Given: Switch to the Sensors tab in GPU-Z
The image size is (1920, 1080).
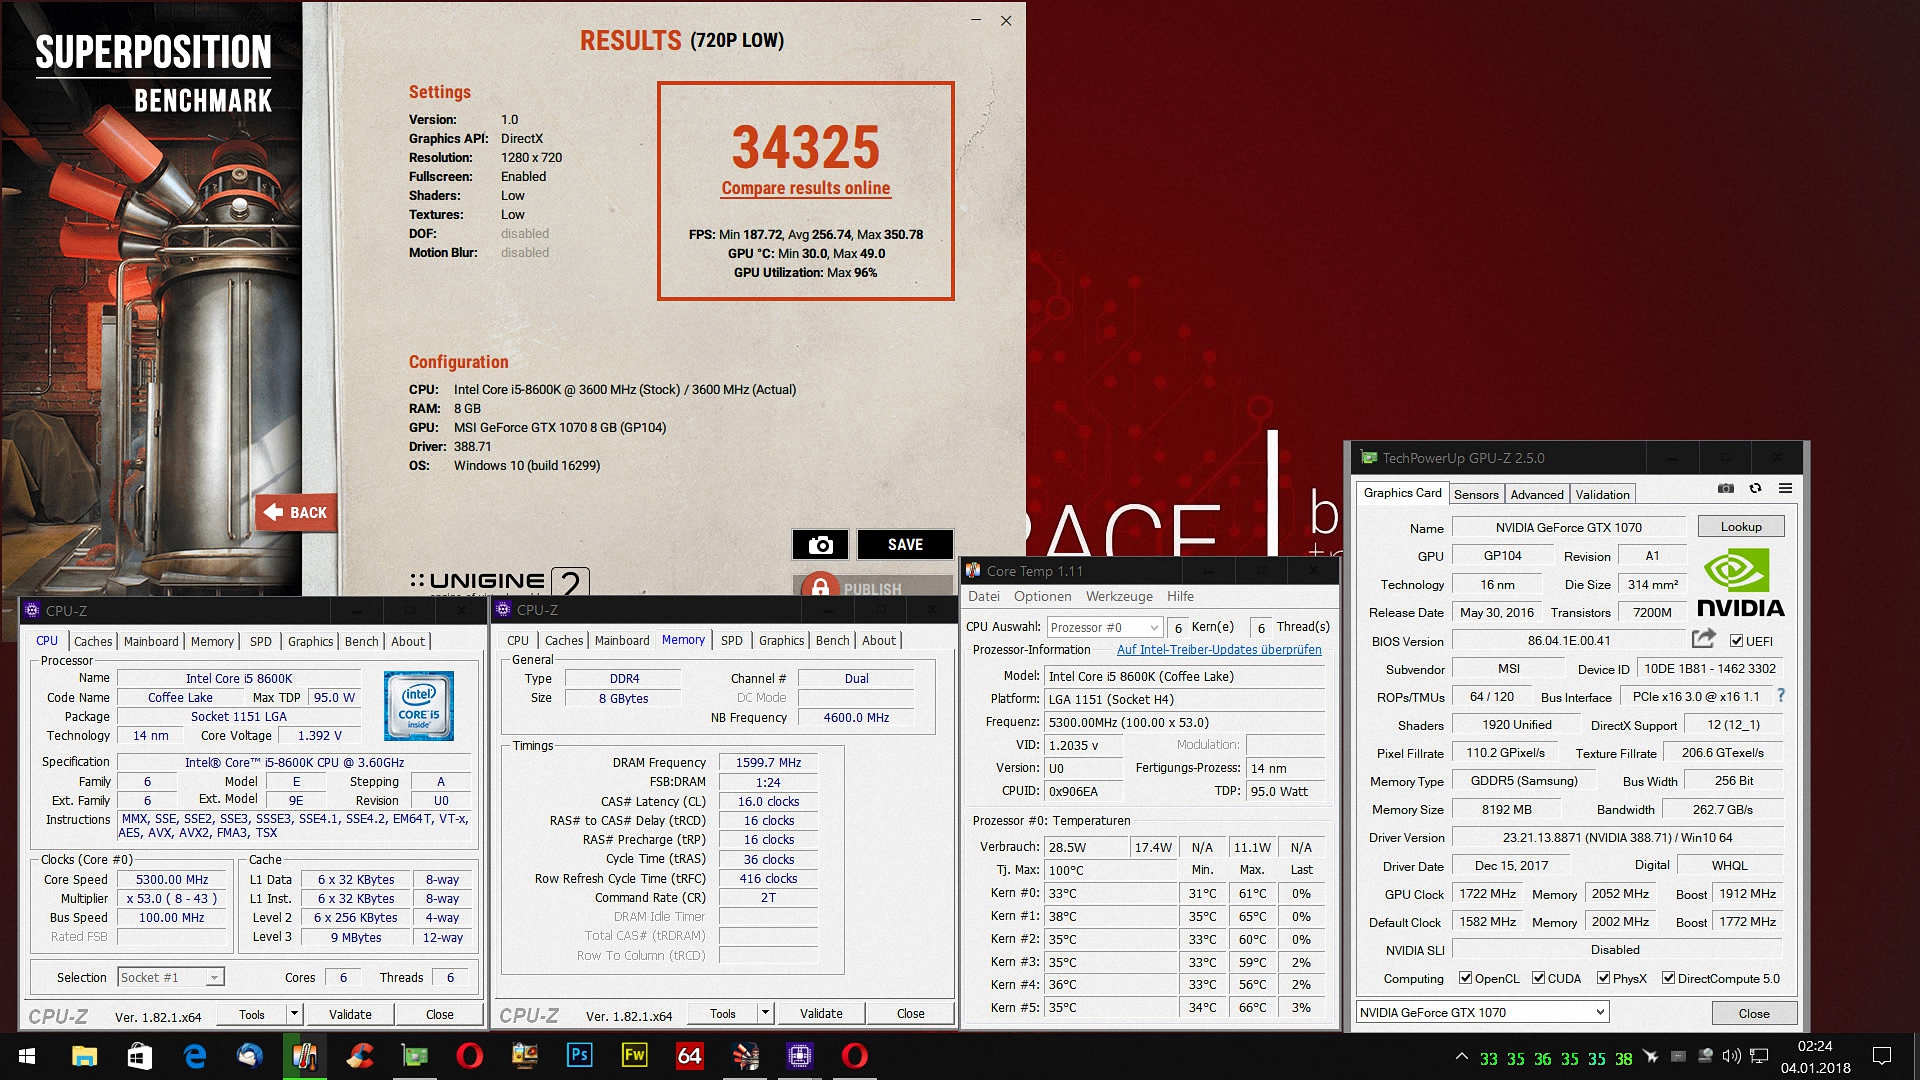Looking at the screenshot, I should pos(1476,494).
